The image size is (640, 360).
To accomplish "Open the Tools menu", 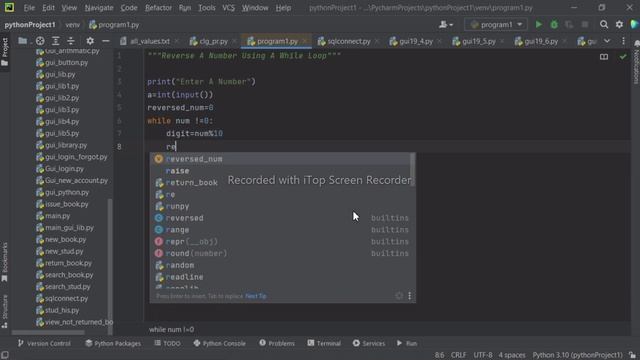I will coord(207,8).
